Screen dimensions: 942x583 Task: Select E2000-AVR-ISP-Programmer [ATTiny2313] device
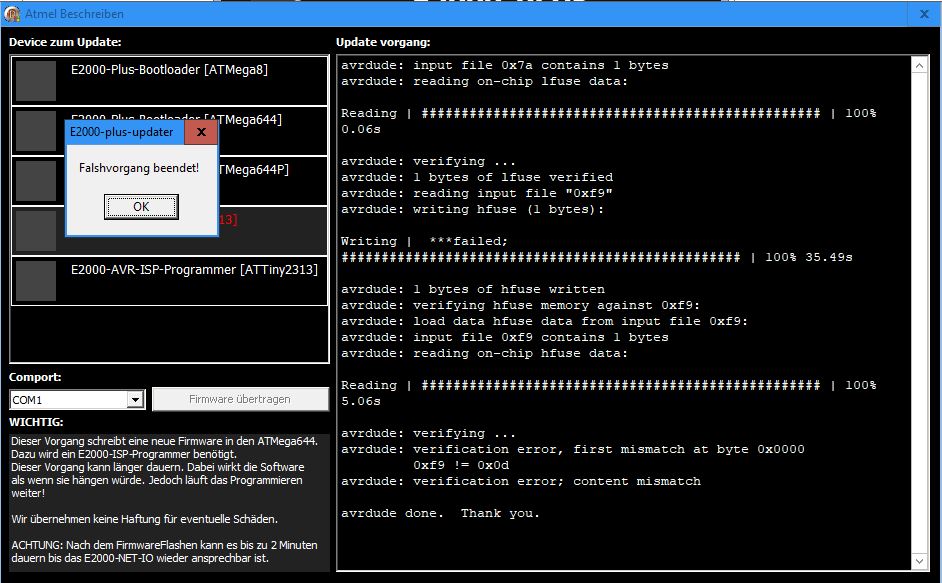coord(169,281)
